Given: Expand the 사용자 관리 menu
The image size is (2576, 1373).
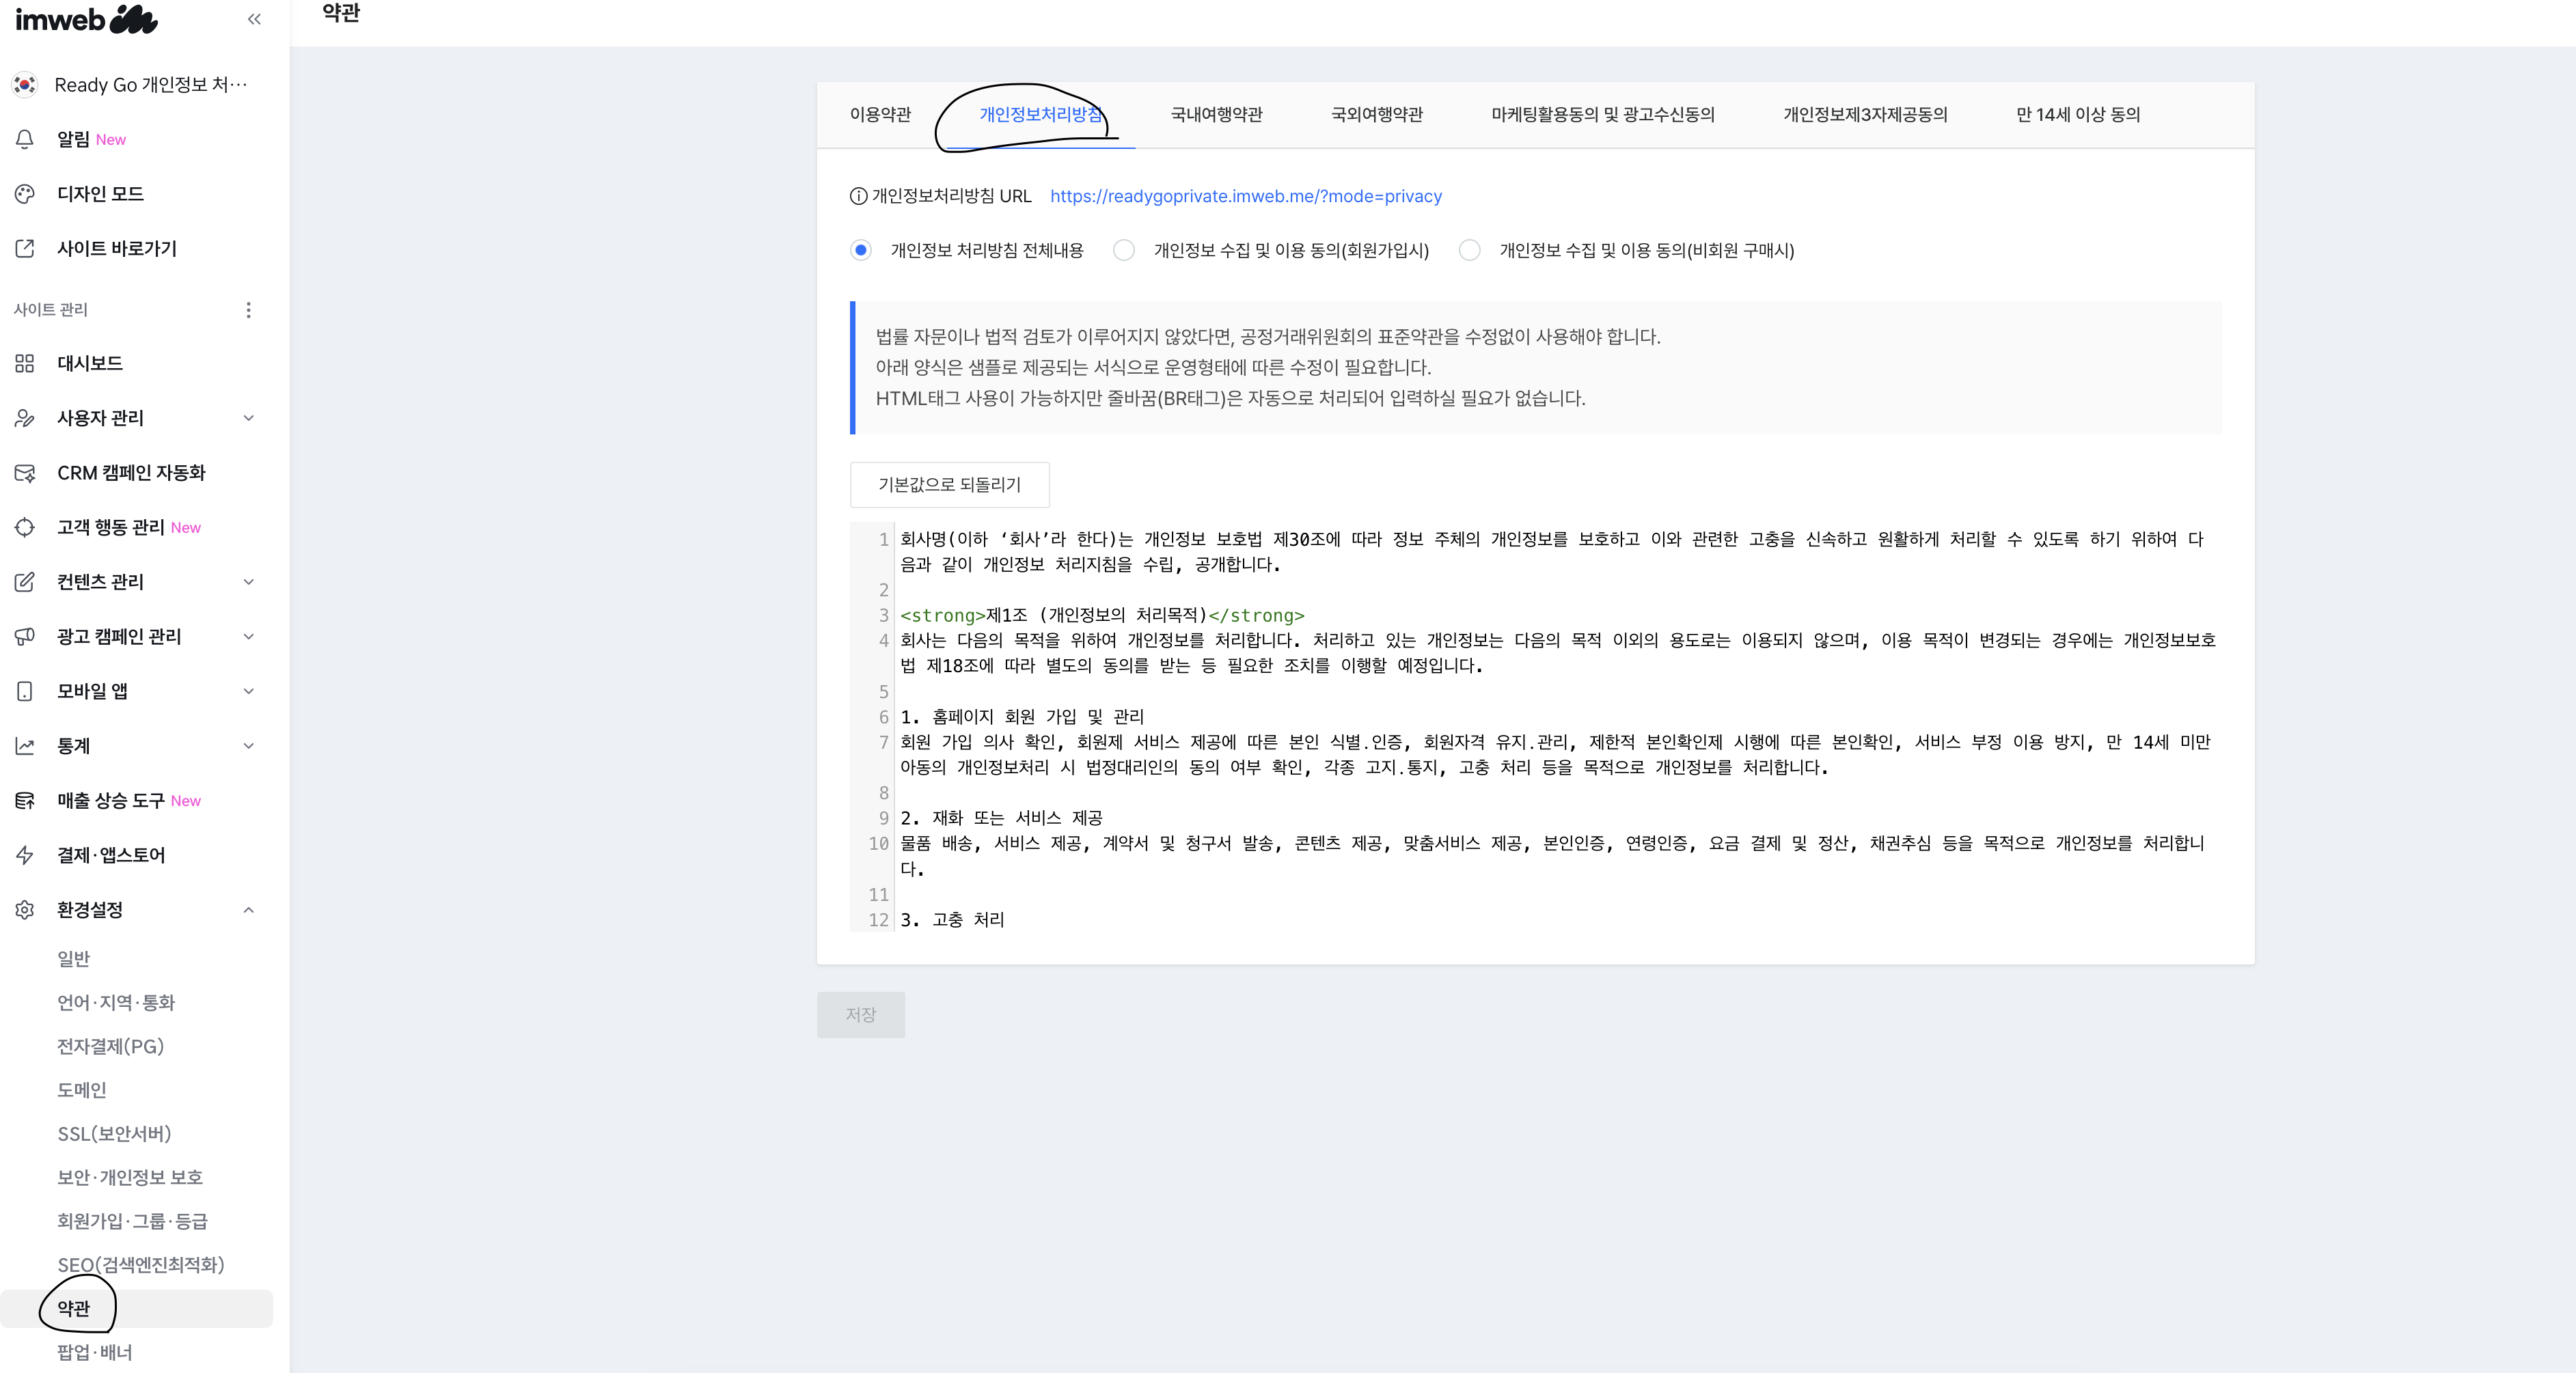Looking at the screenshot, I should [x=248, y=418].
